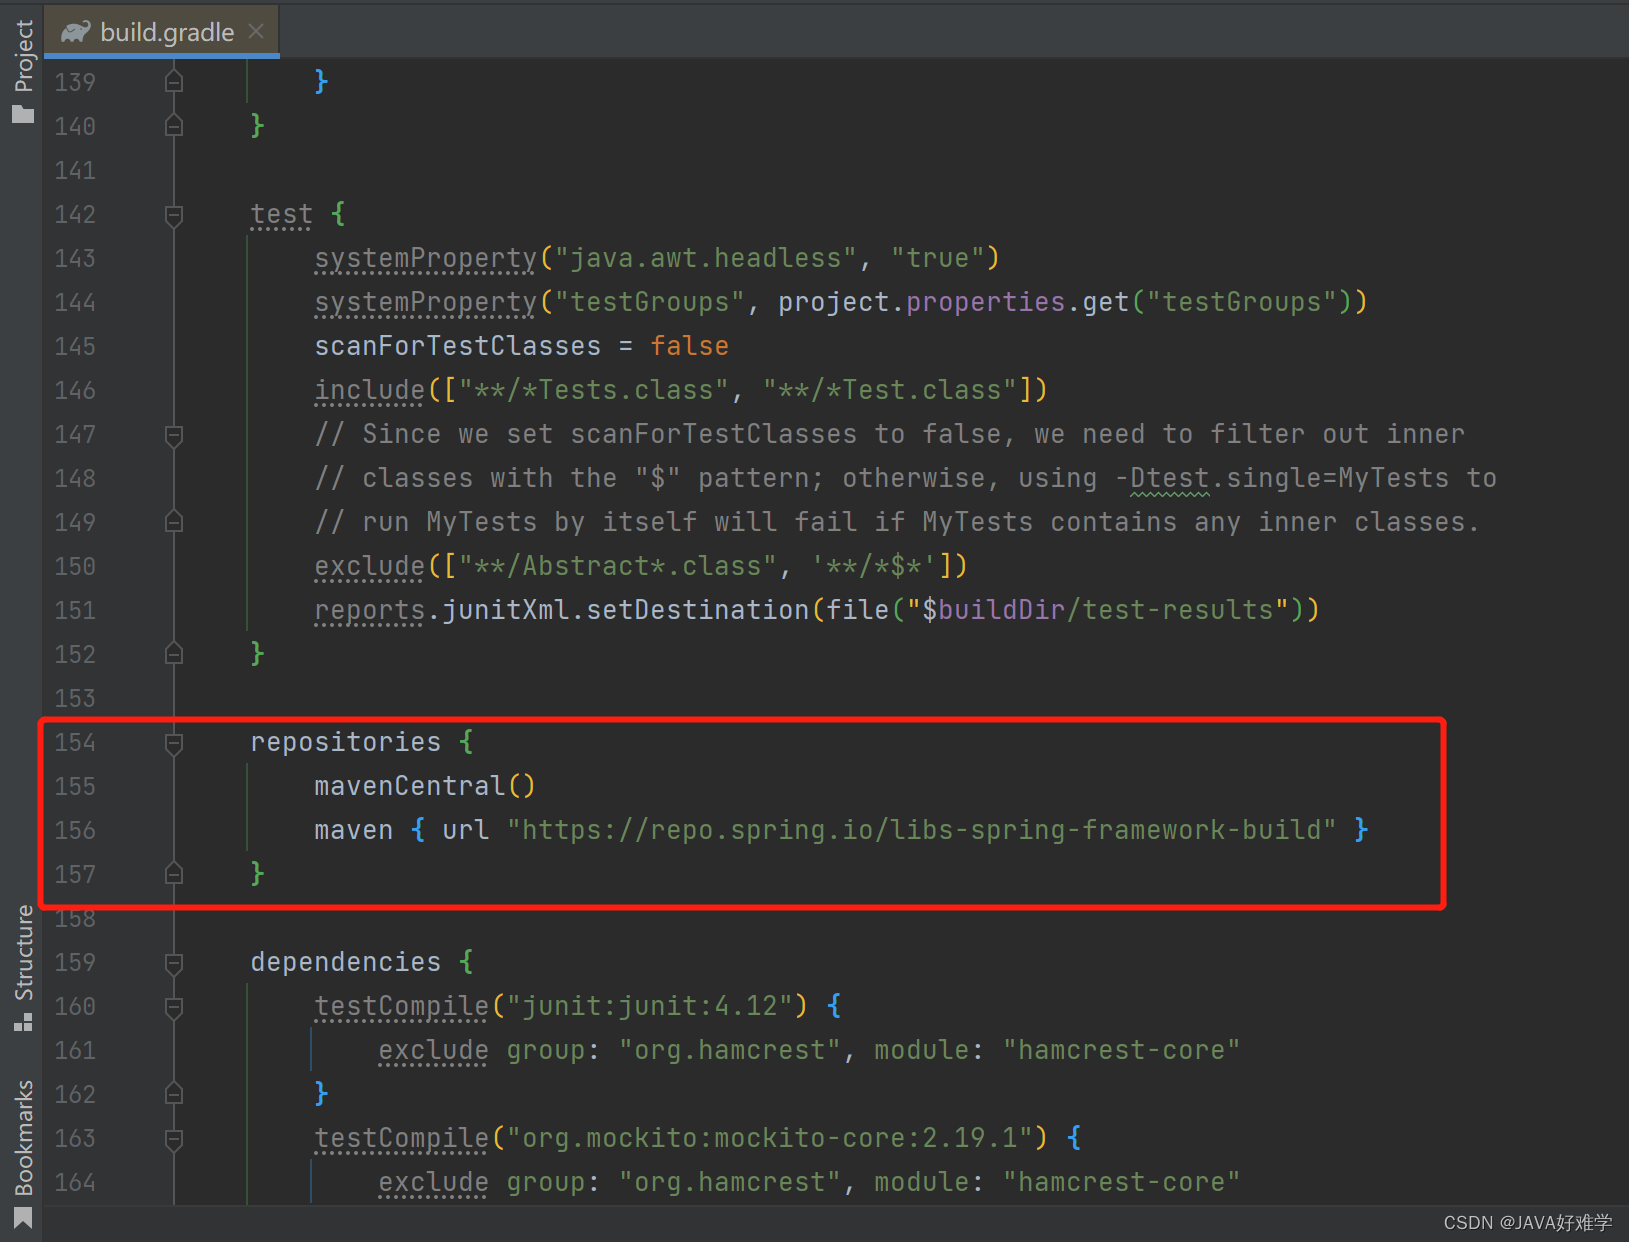The image size is (1629, 1242).
Task: Click the fold end marker at line 162
Action: click(x=174, y=1094)
